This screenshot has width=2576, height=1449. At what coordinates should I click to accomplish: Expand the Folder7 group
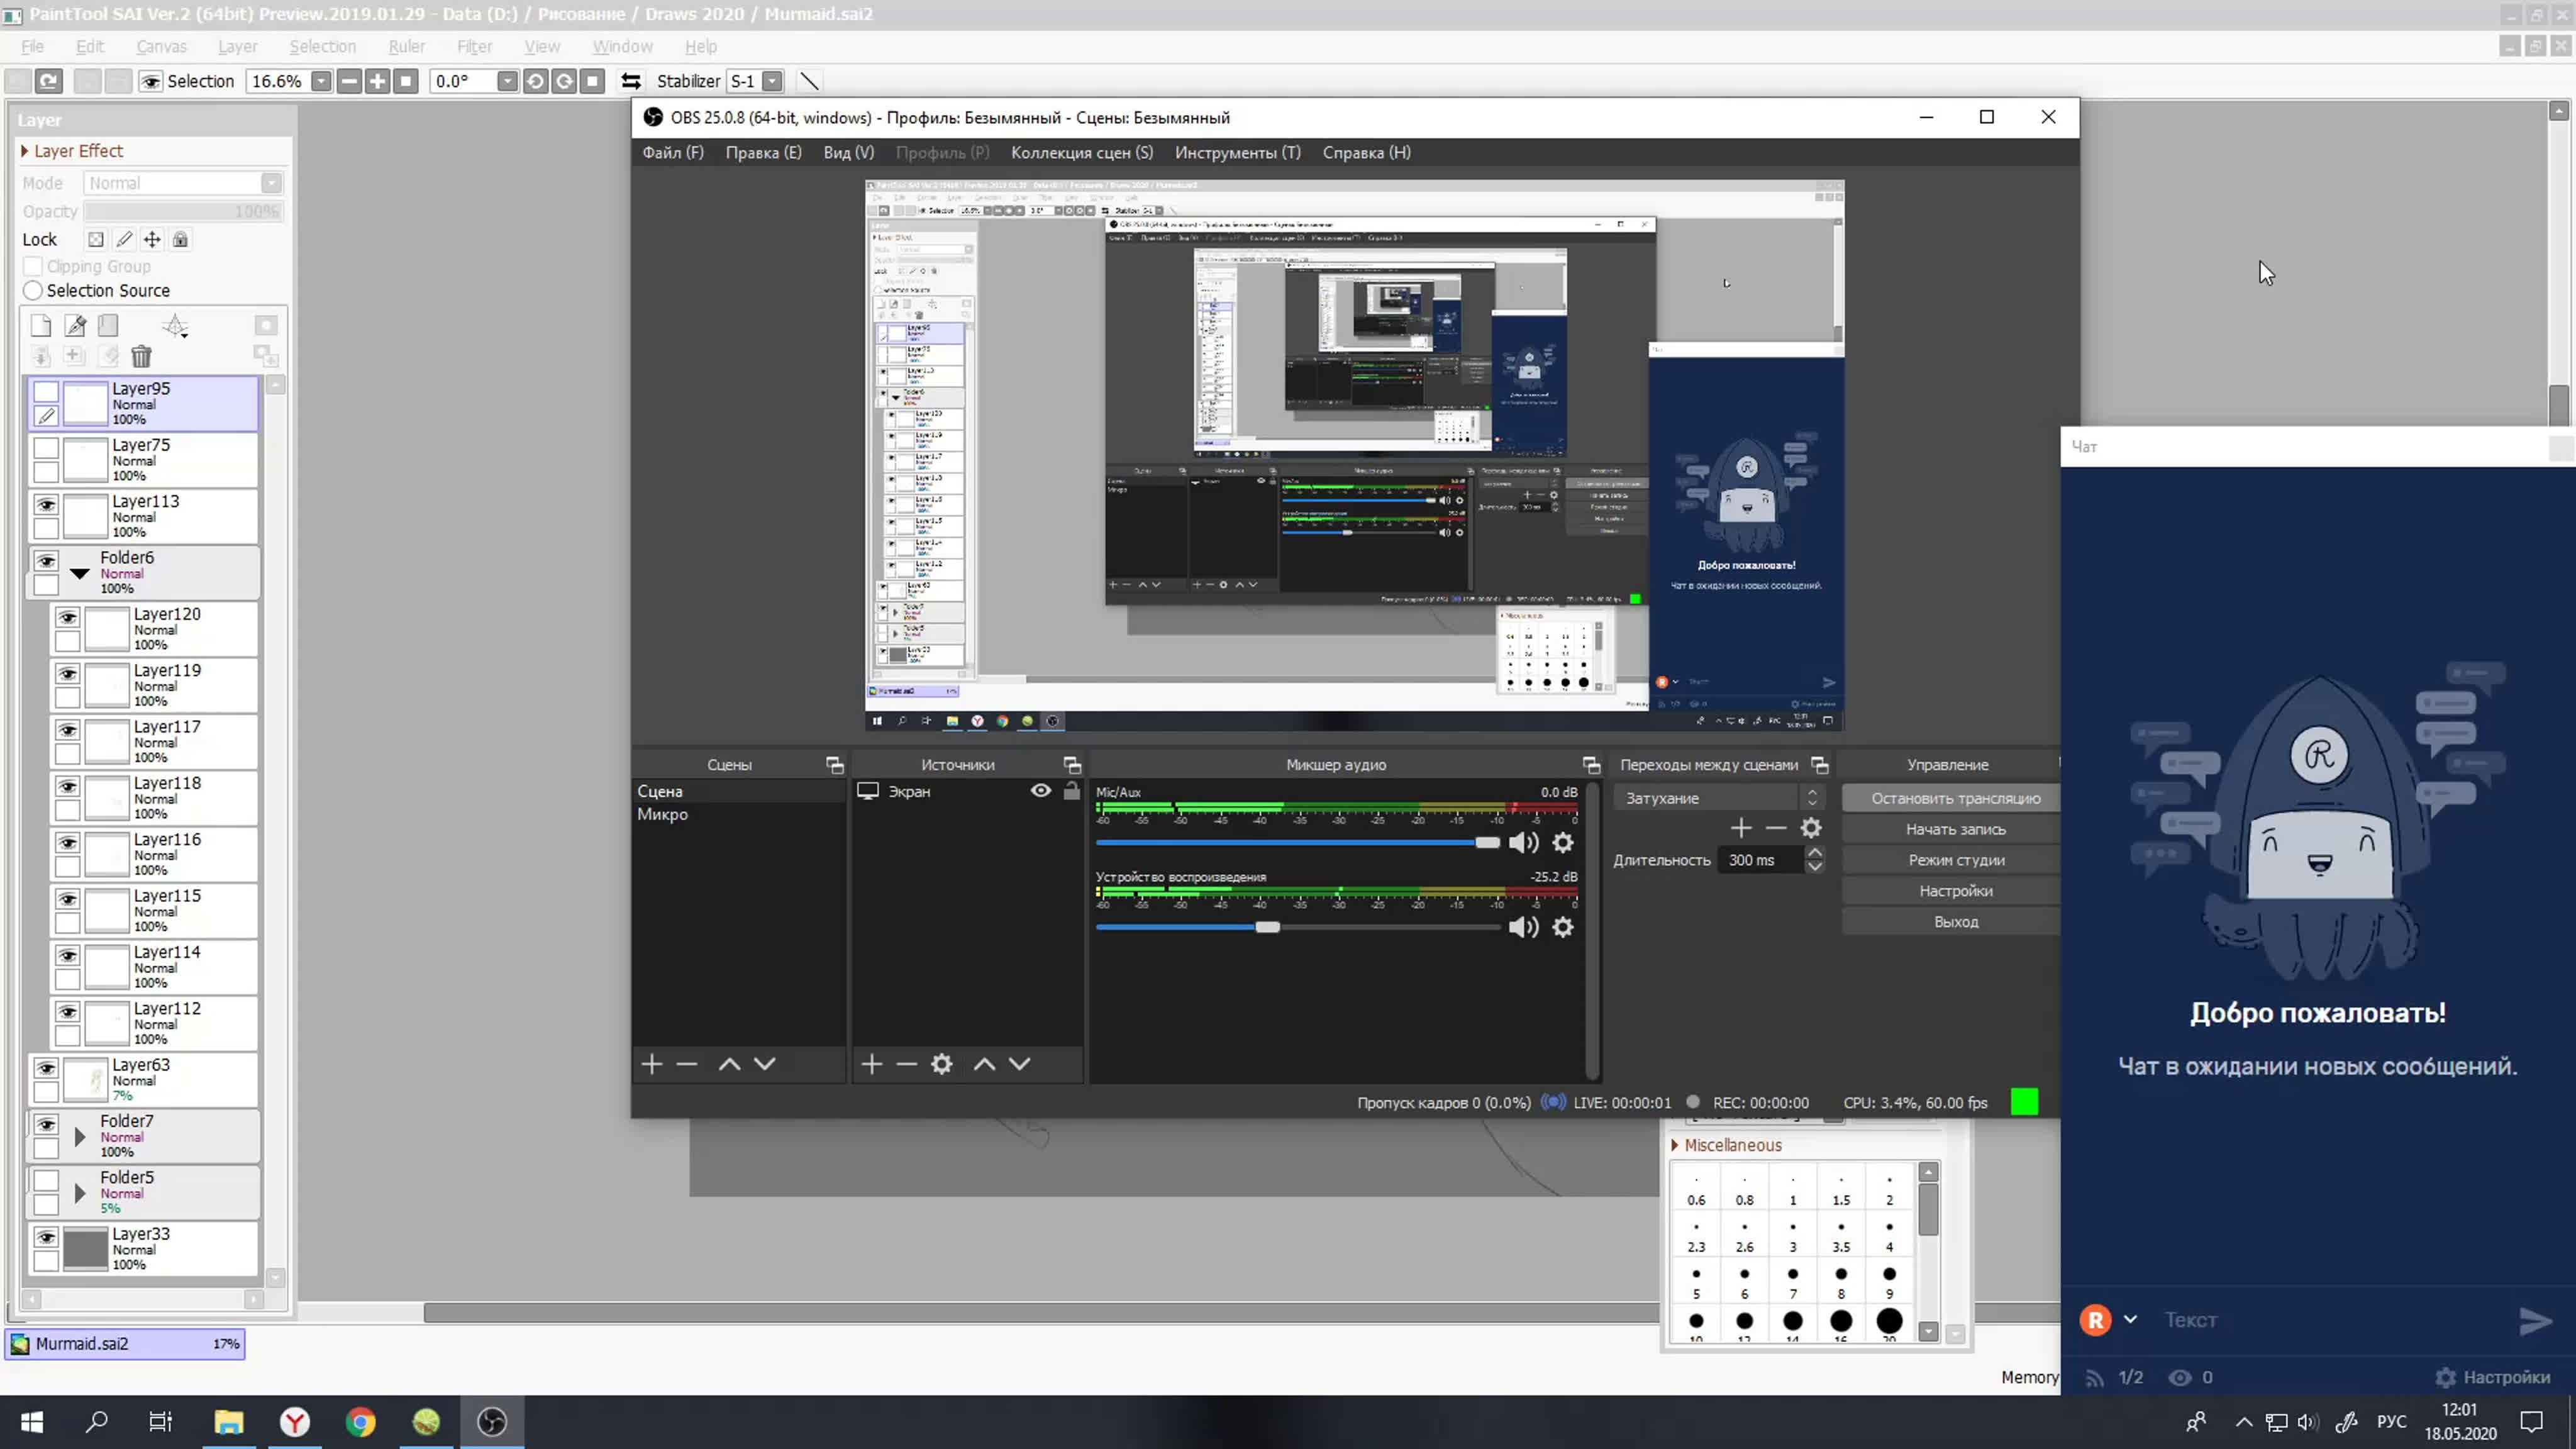click(x=80, y=1137)
